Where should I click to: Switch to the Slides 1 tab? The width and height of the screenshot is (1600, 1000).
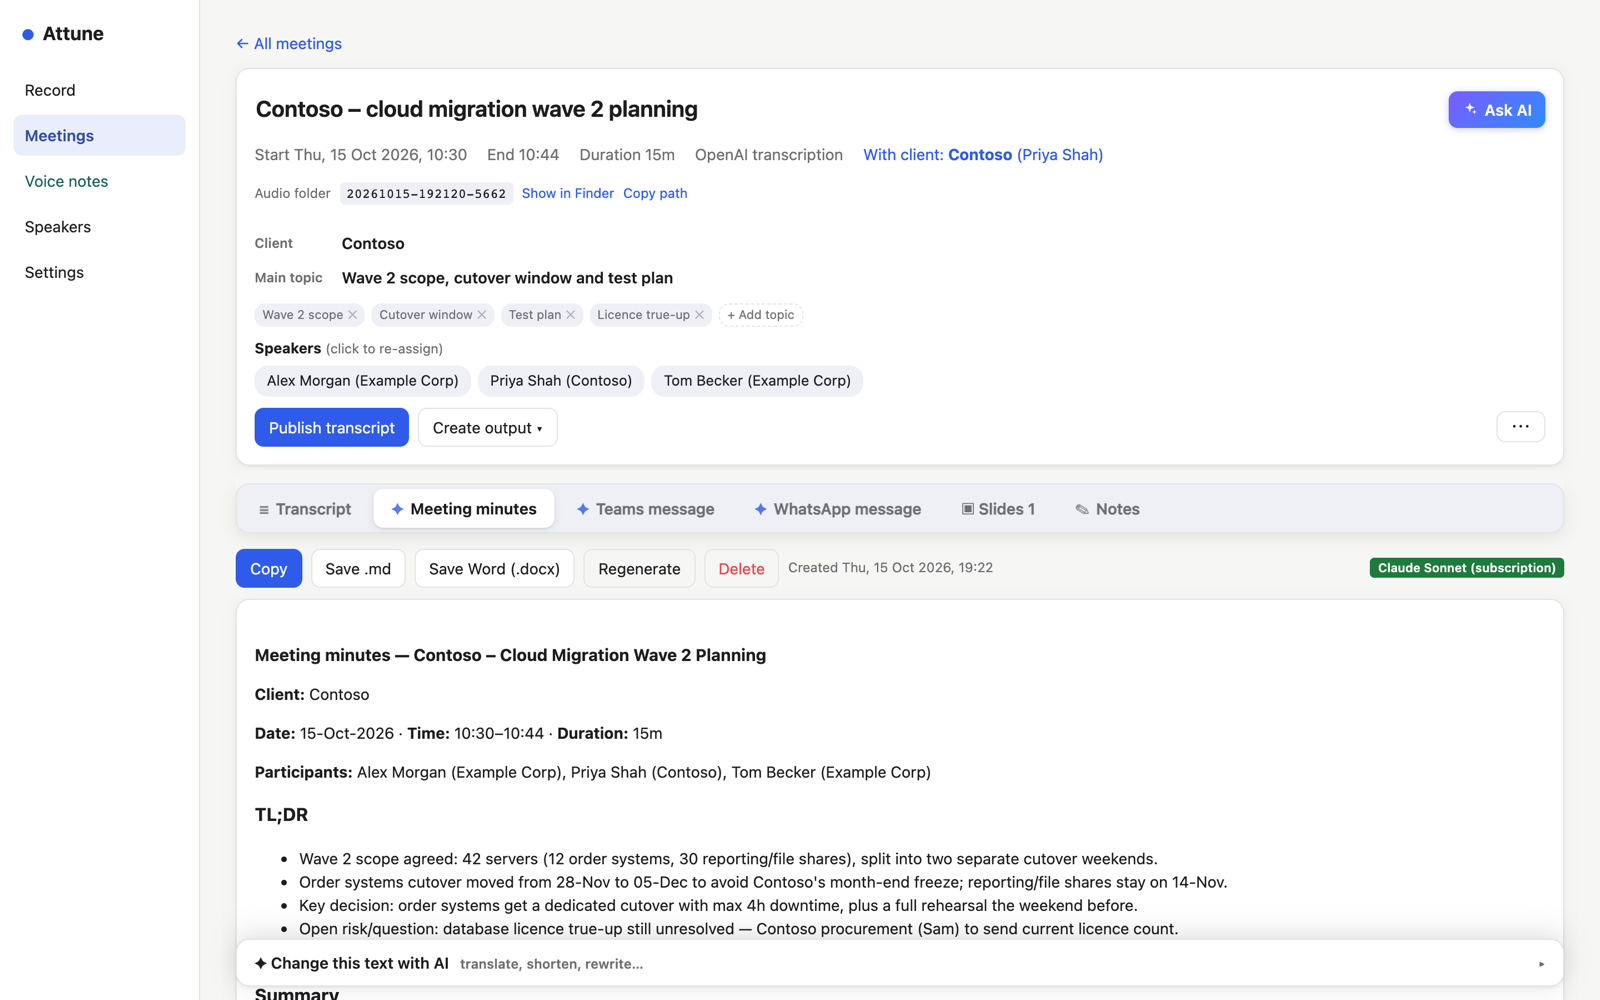coord(998,509)
